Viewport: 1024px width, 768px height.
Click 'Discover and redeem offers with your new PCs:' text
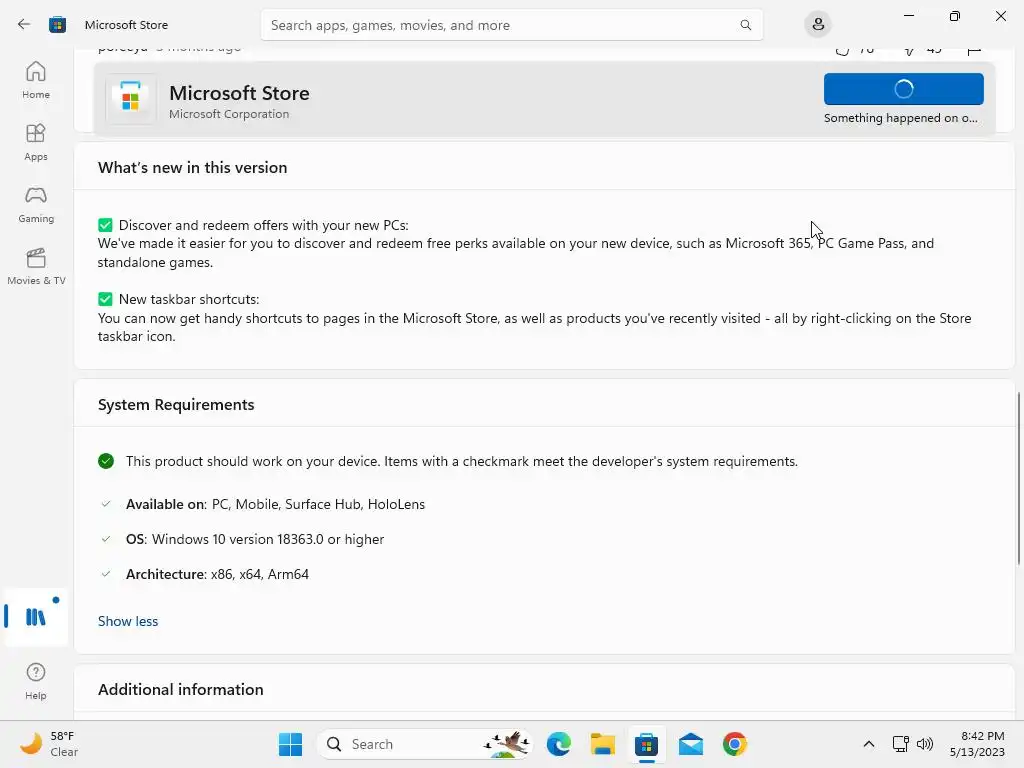coord(264,225)
